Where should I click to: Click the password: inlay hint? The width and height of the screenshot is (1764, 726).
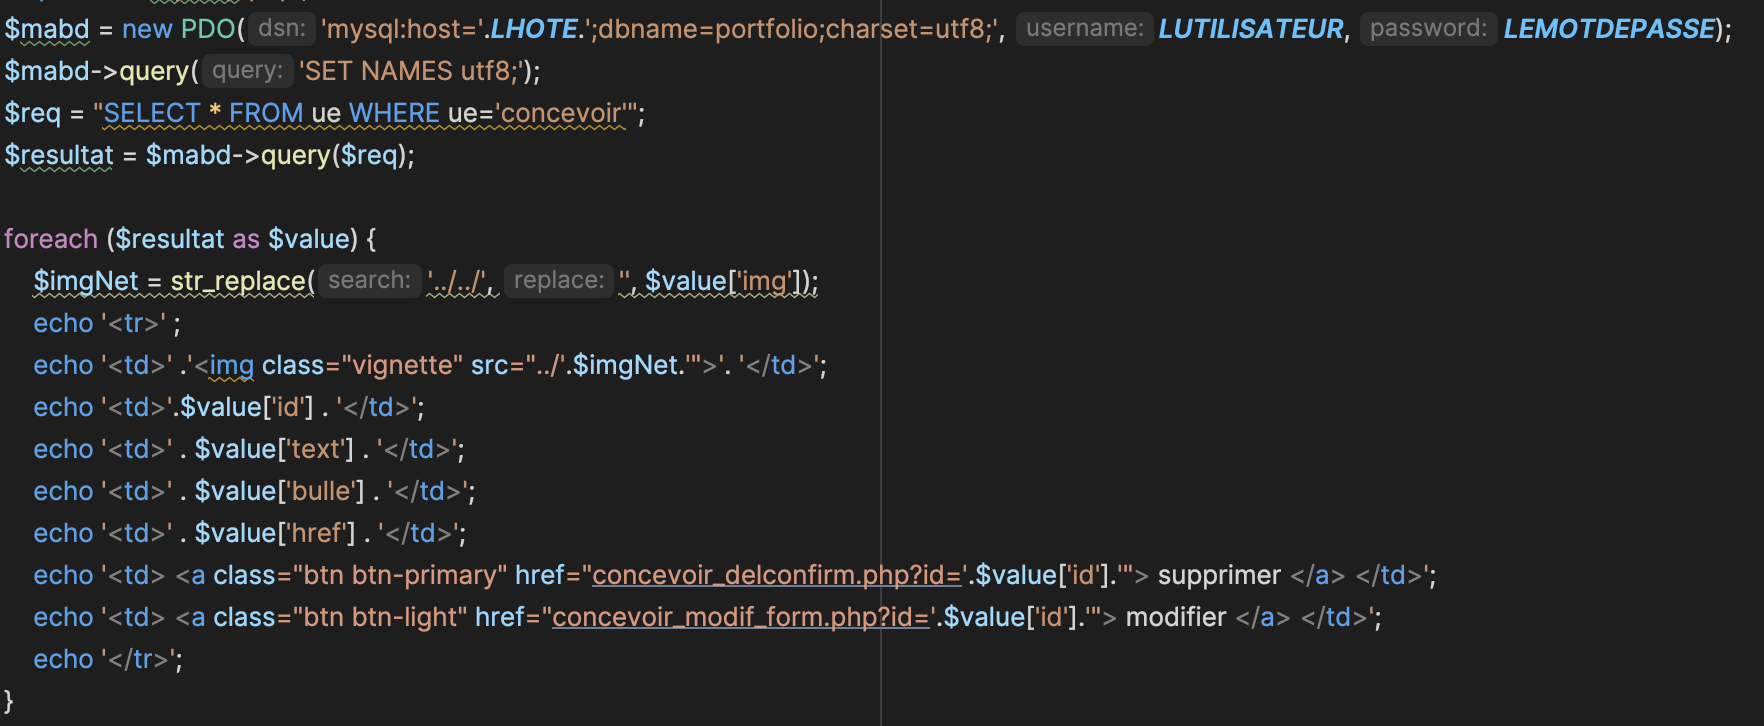tap(1428, 29)
